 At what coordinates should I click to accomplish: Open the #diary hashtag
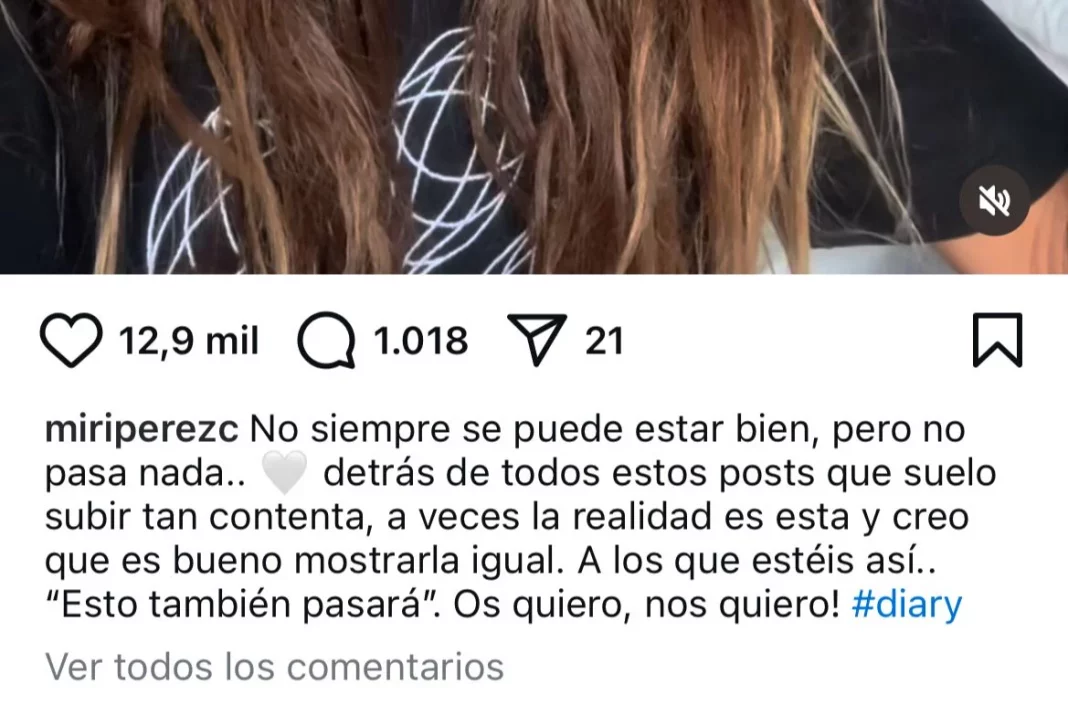coord(907,606)
